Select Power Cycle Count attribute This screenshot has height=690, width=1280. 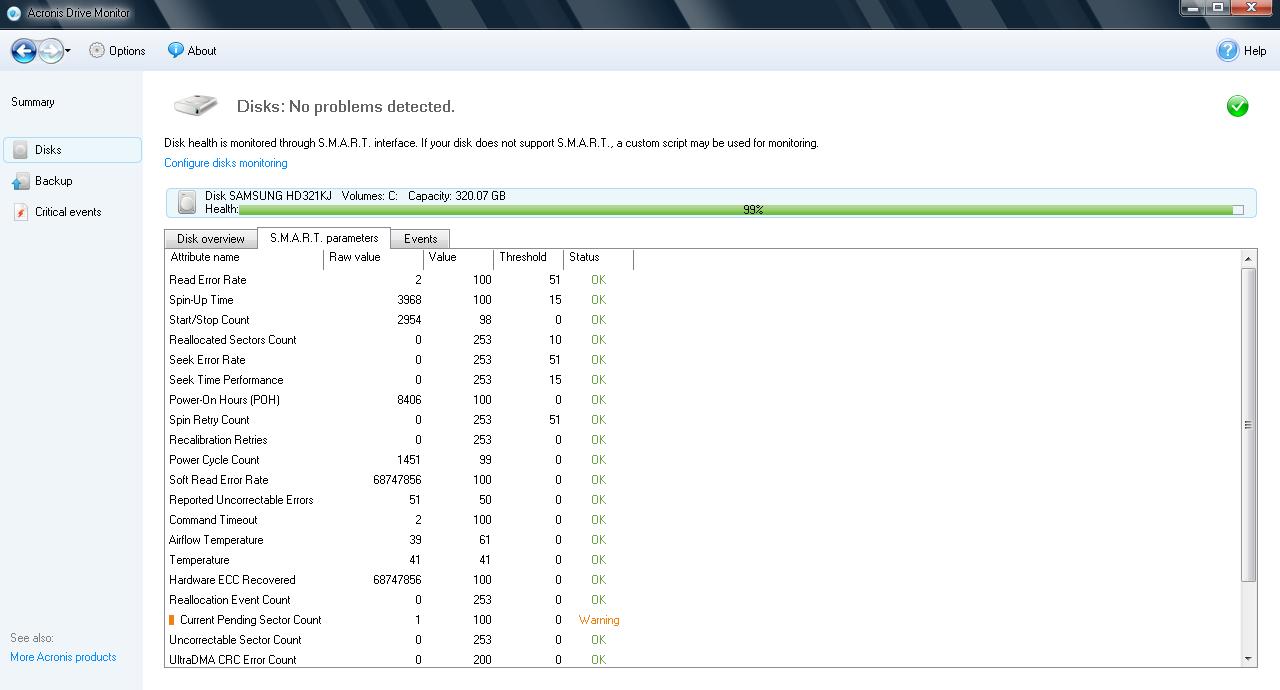point(214,460)
